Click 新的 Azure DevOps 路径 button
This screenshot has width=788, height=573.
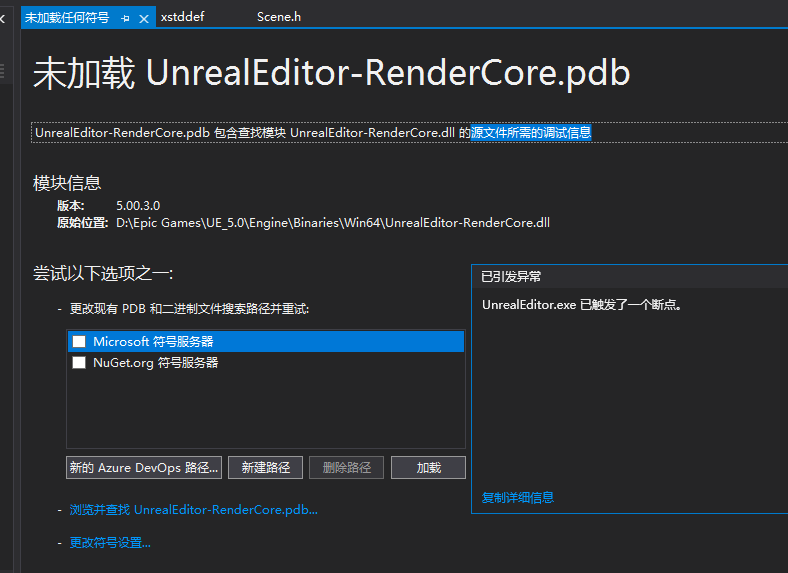[x=144, y=467]
